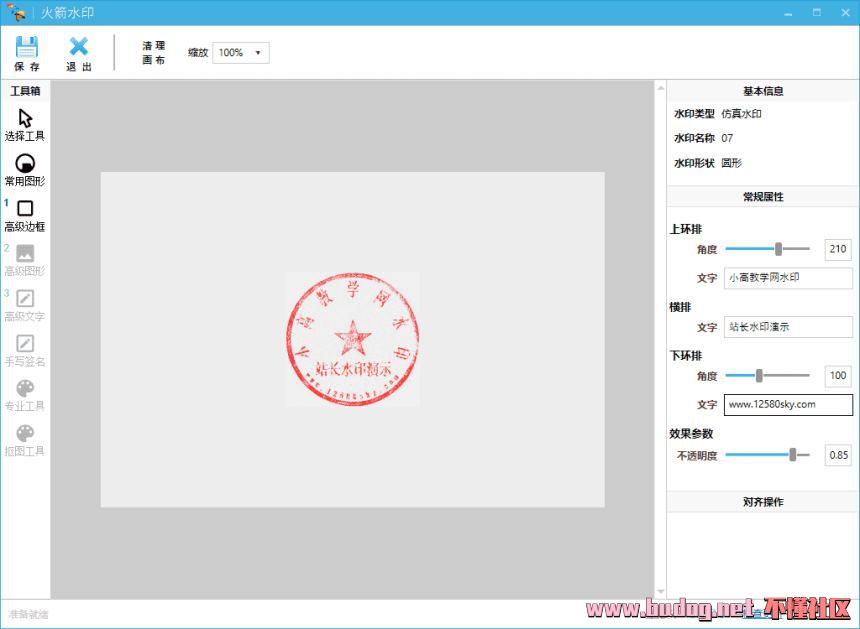Click the 清理画布 clear canvas button
The image size is (860, 629).
[154, 53]
